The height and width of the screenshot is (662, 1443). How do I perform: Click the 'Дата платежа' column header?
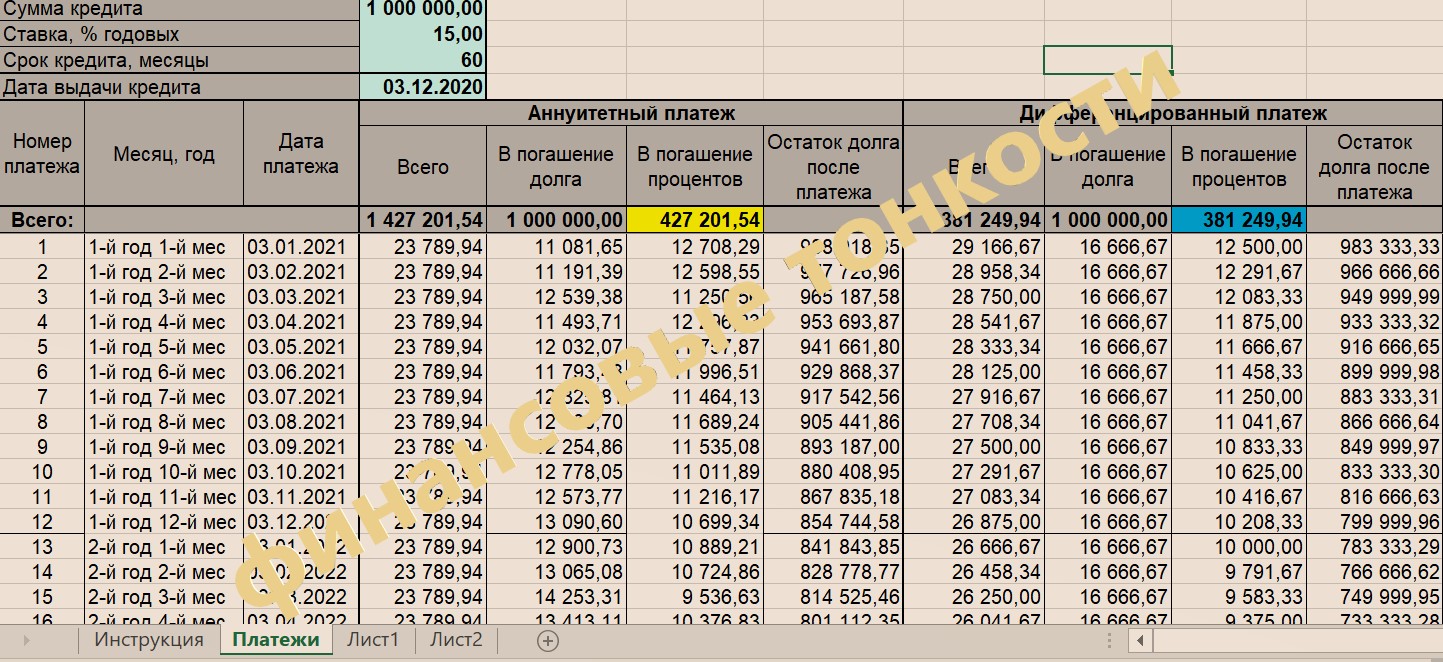point(301,154)
